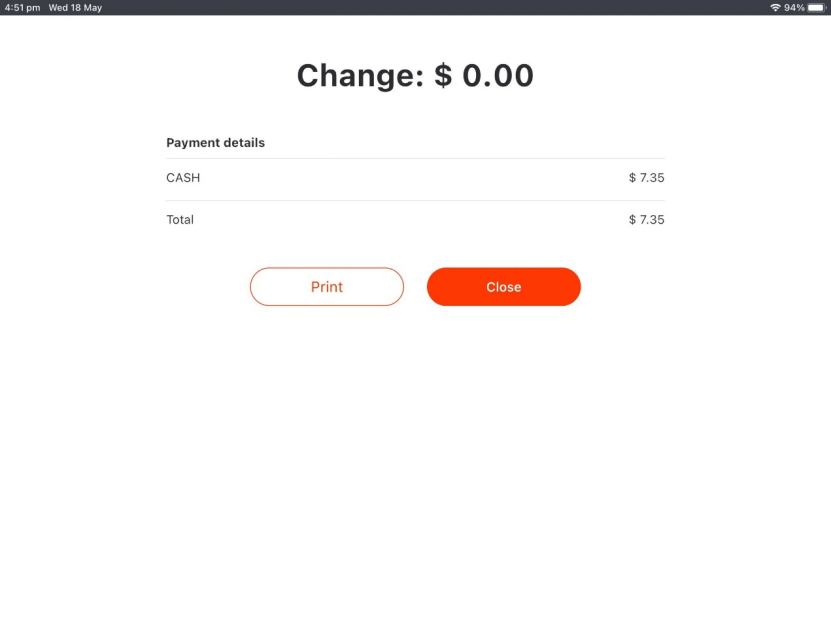This screenshot has height=623, width=831.
Task: Tap the Print receipt button
Action: point(326,287)
